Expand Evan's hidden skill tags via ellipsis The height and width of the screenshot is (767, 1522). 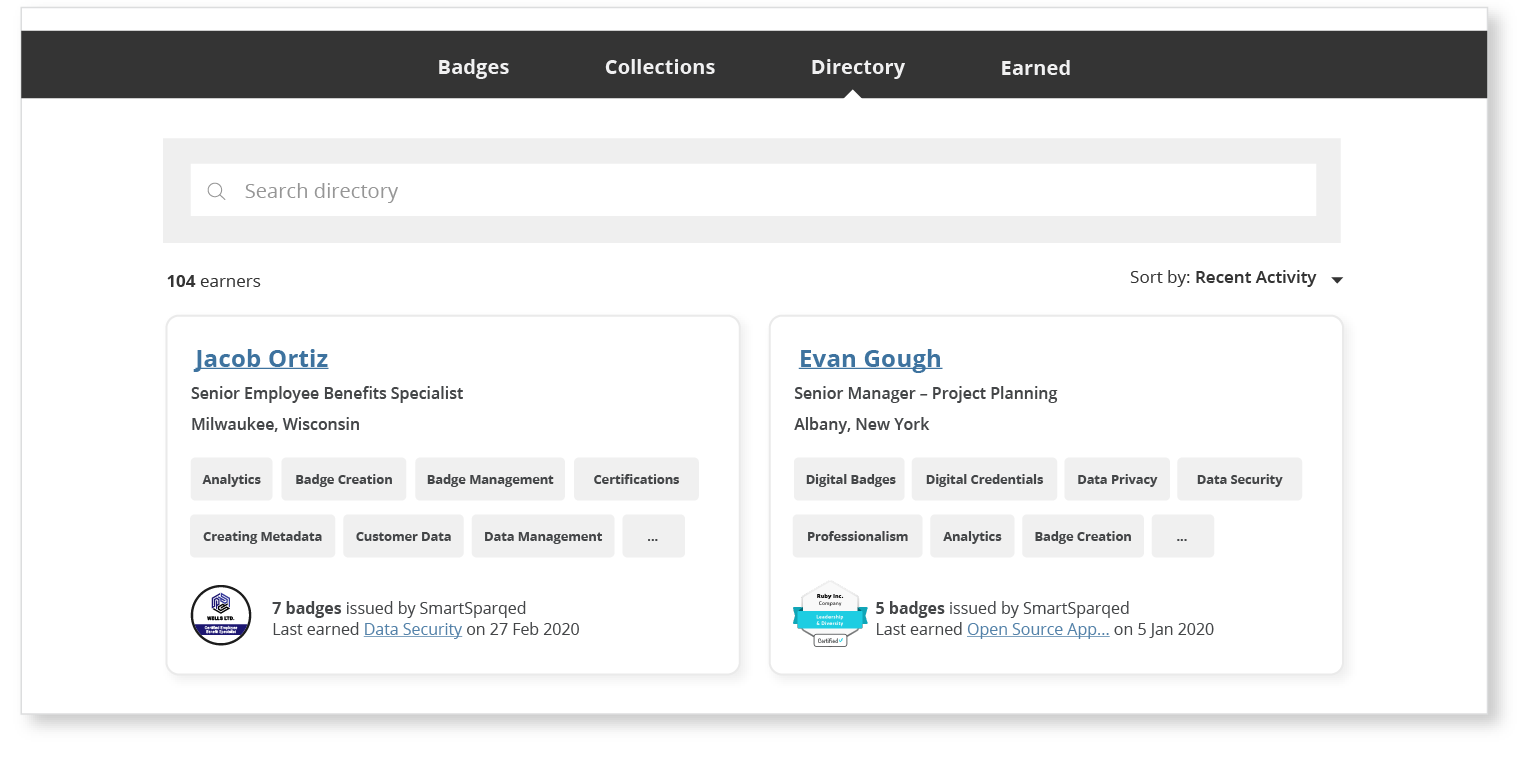(1182, 535)
